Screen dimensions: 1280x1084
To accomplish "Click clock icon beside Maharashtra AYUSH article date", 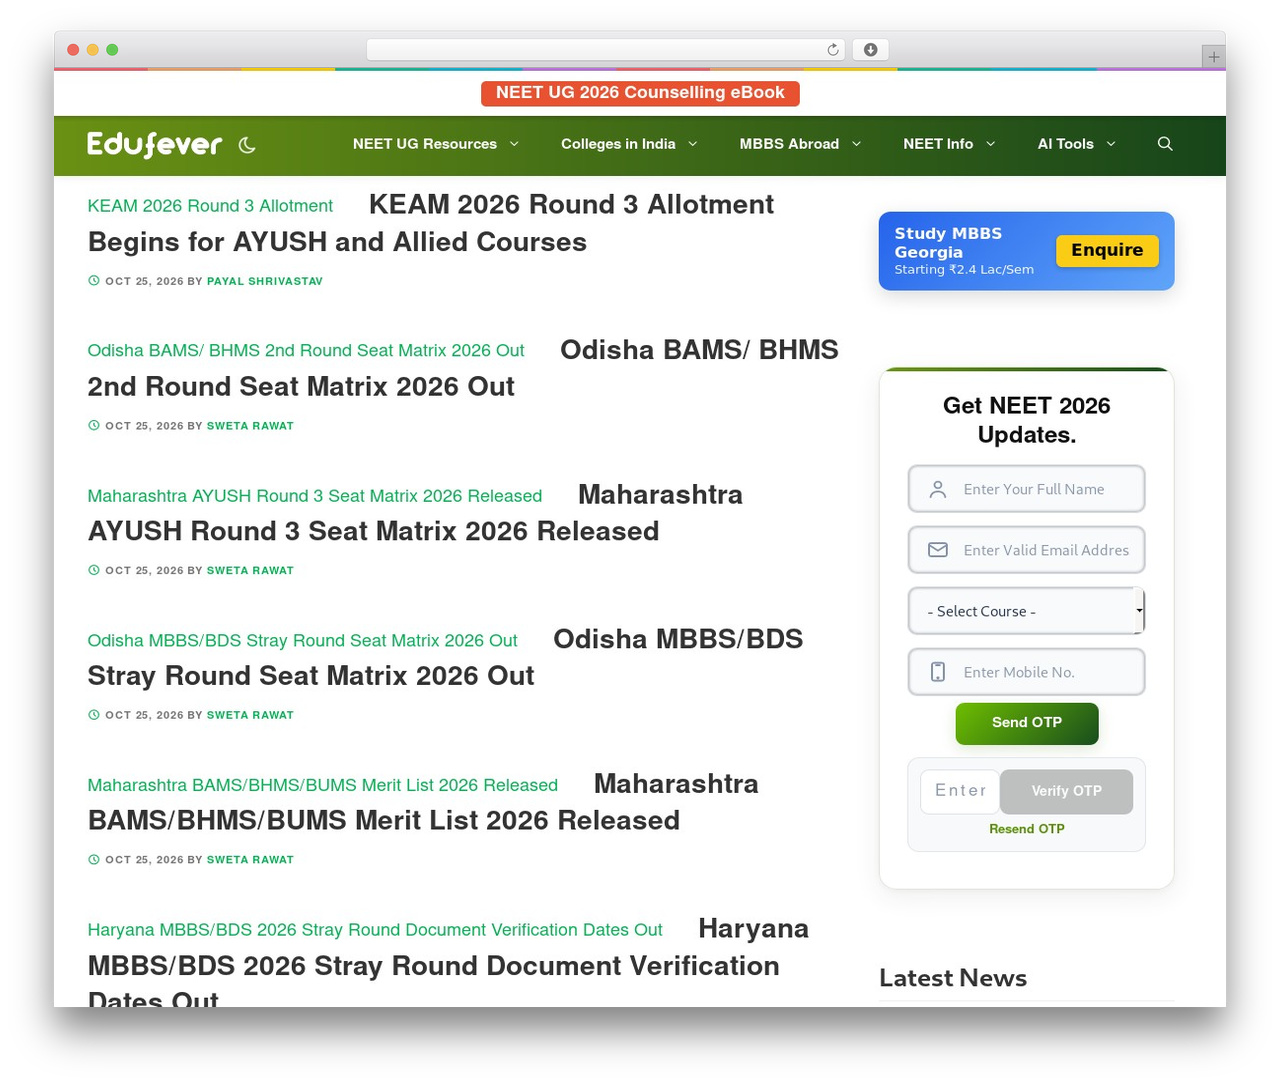I will pyautogui.click(x=94, y=571).
